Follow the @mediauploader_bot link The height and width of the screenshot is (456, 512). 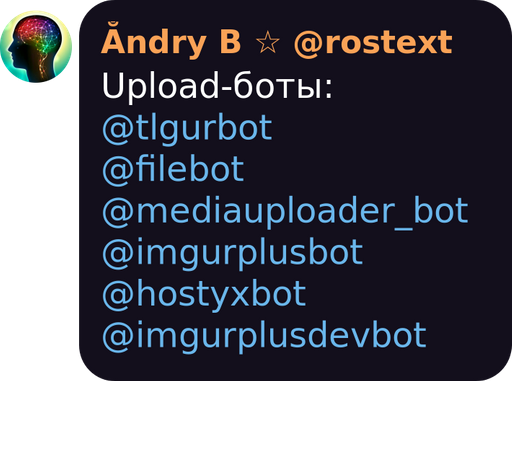(x=285, y=212)
